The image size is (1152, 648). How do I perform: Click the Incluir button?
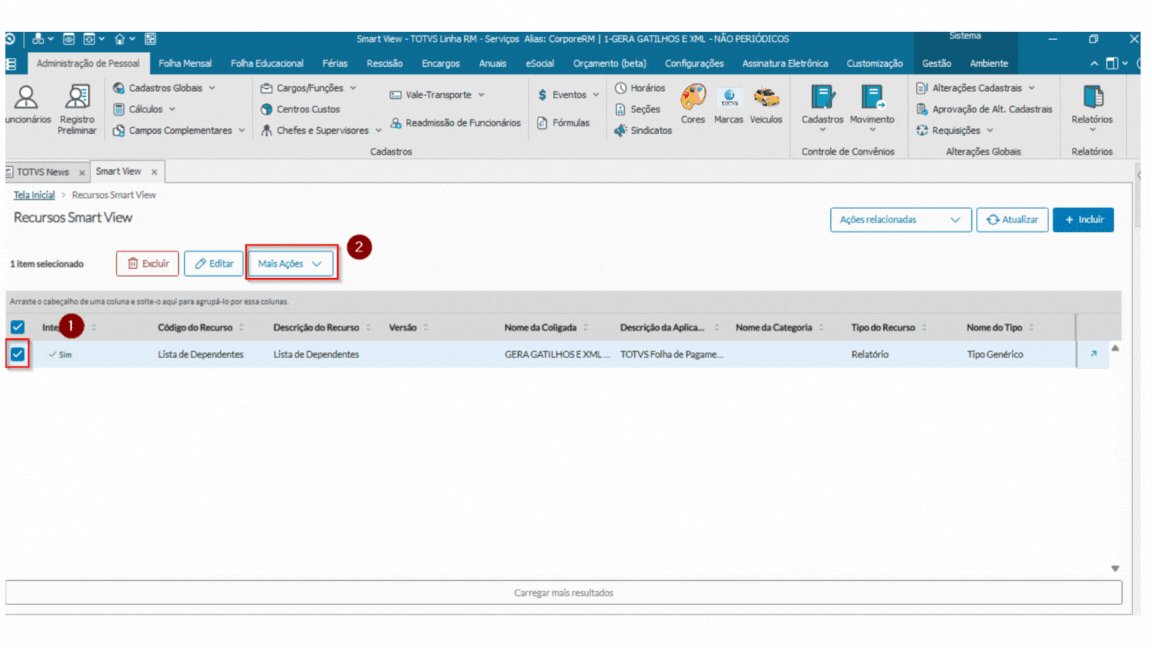(x=1083, y=220)
